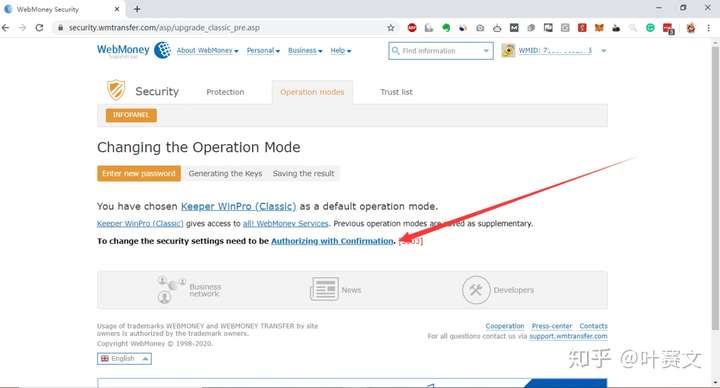720x388 pixels.
Task: Switch to the Trust list tab
Action: click(396, 92)
